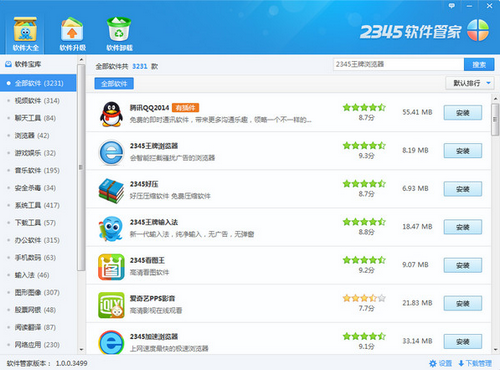Open 下载管理 download manager
Image resolution: width=500 pixels, height=370 pixels.
coord(475,363)
